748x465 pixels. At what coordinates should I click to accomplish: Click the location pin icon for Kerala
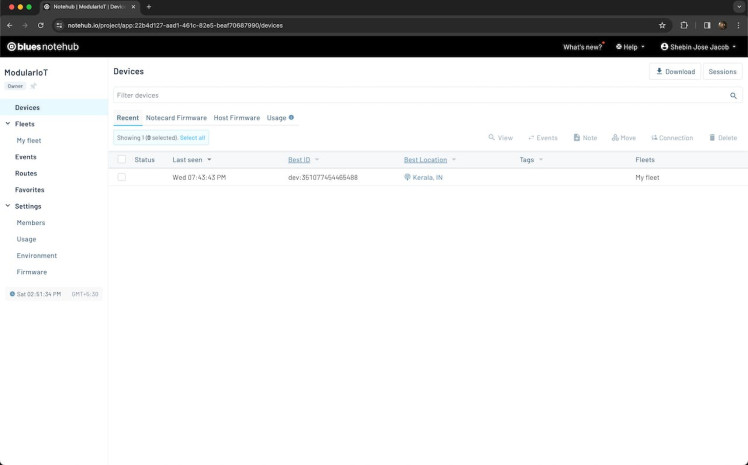407,177
